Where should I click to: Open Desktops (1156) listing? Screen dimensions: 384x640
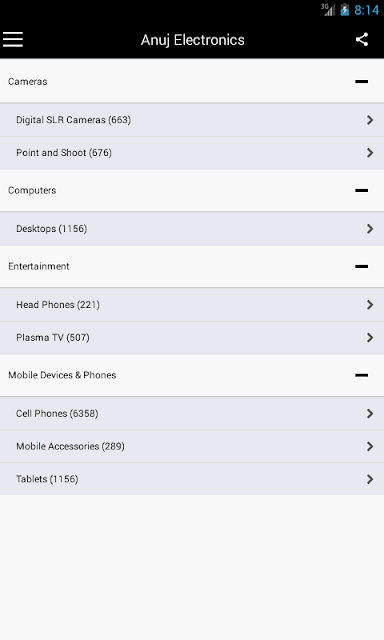192,229
